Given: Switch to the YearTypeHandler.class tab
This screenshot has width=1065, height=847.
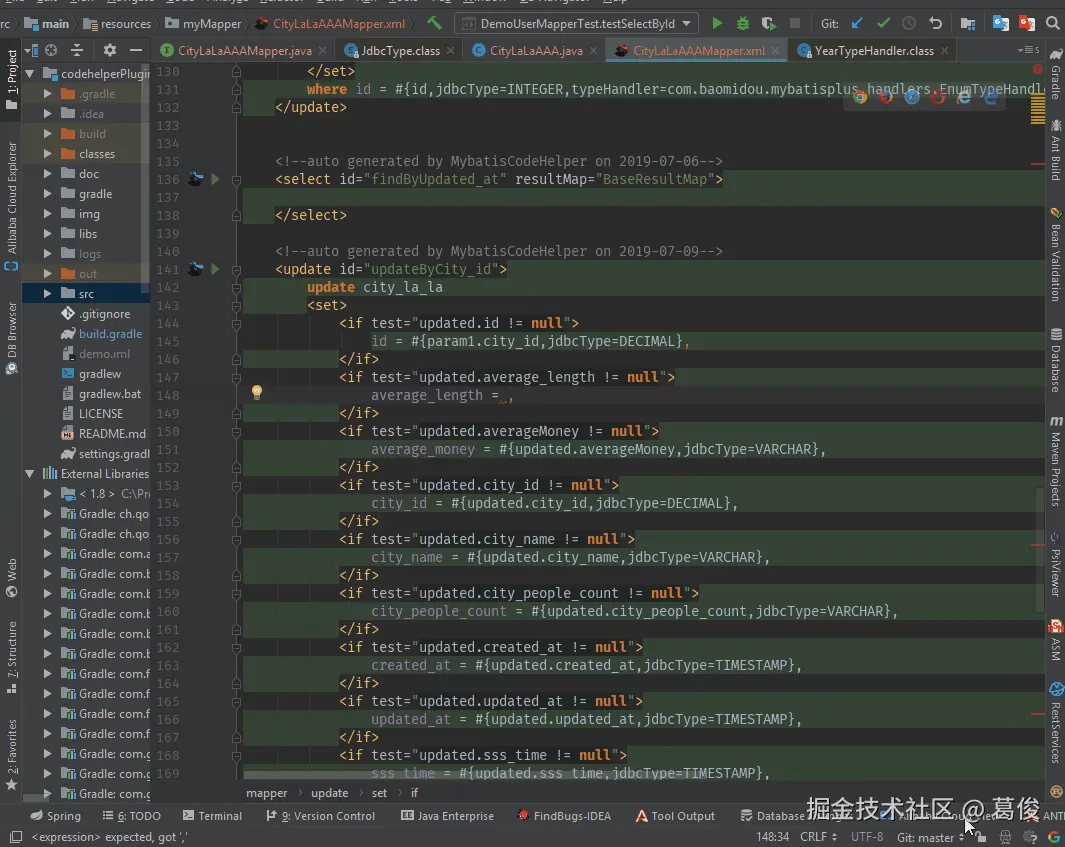Looking at the screenshot, I should point(872,50).
